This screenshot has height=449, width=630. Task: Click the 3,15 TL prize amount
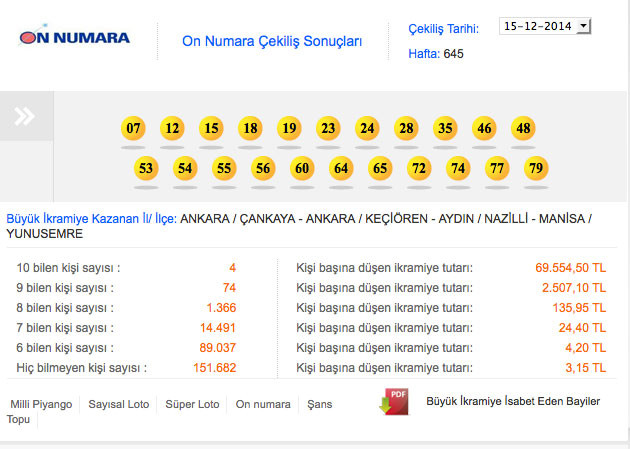tap(585, 368)
